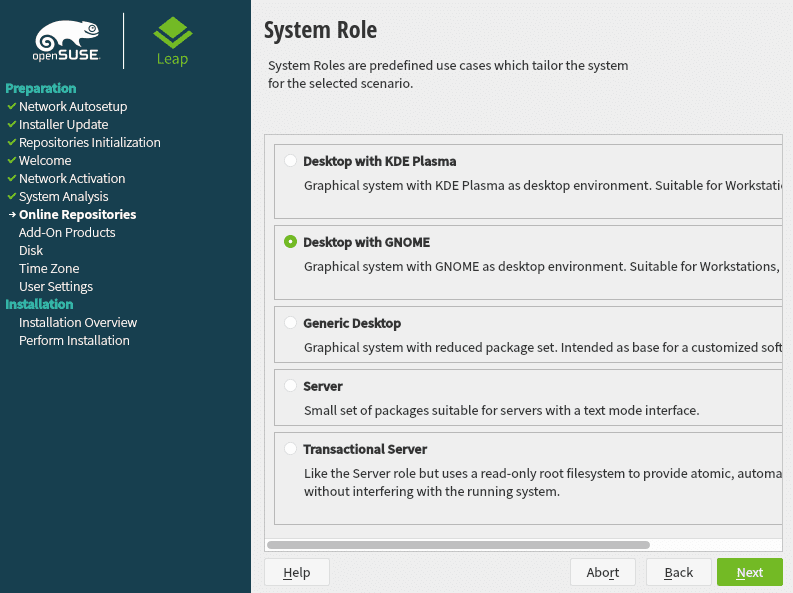Image resolution: width=793 pixels, height=593 pixels.
Task: Click the GNOME role description text
Action: click(x=542, y=266)
